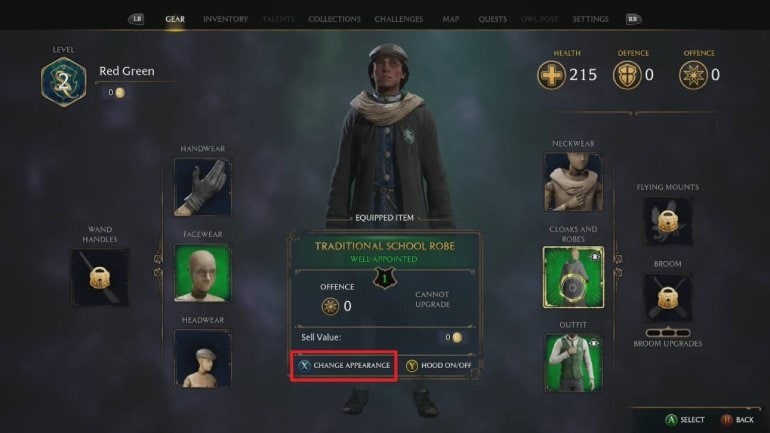Click the locked Flying Mounts slot

tap(667, 221)
